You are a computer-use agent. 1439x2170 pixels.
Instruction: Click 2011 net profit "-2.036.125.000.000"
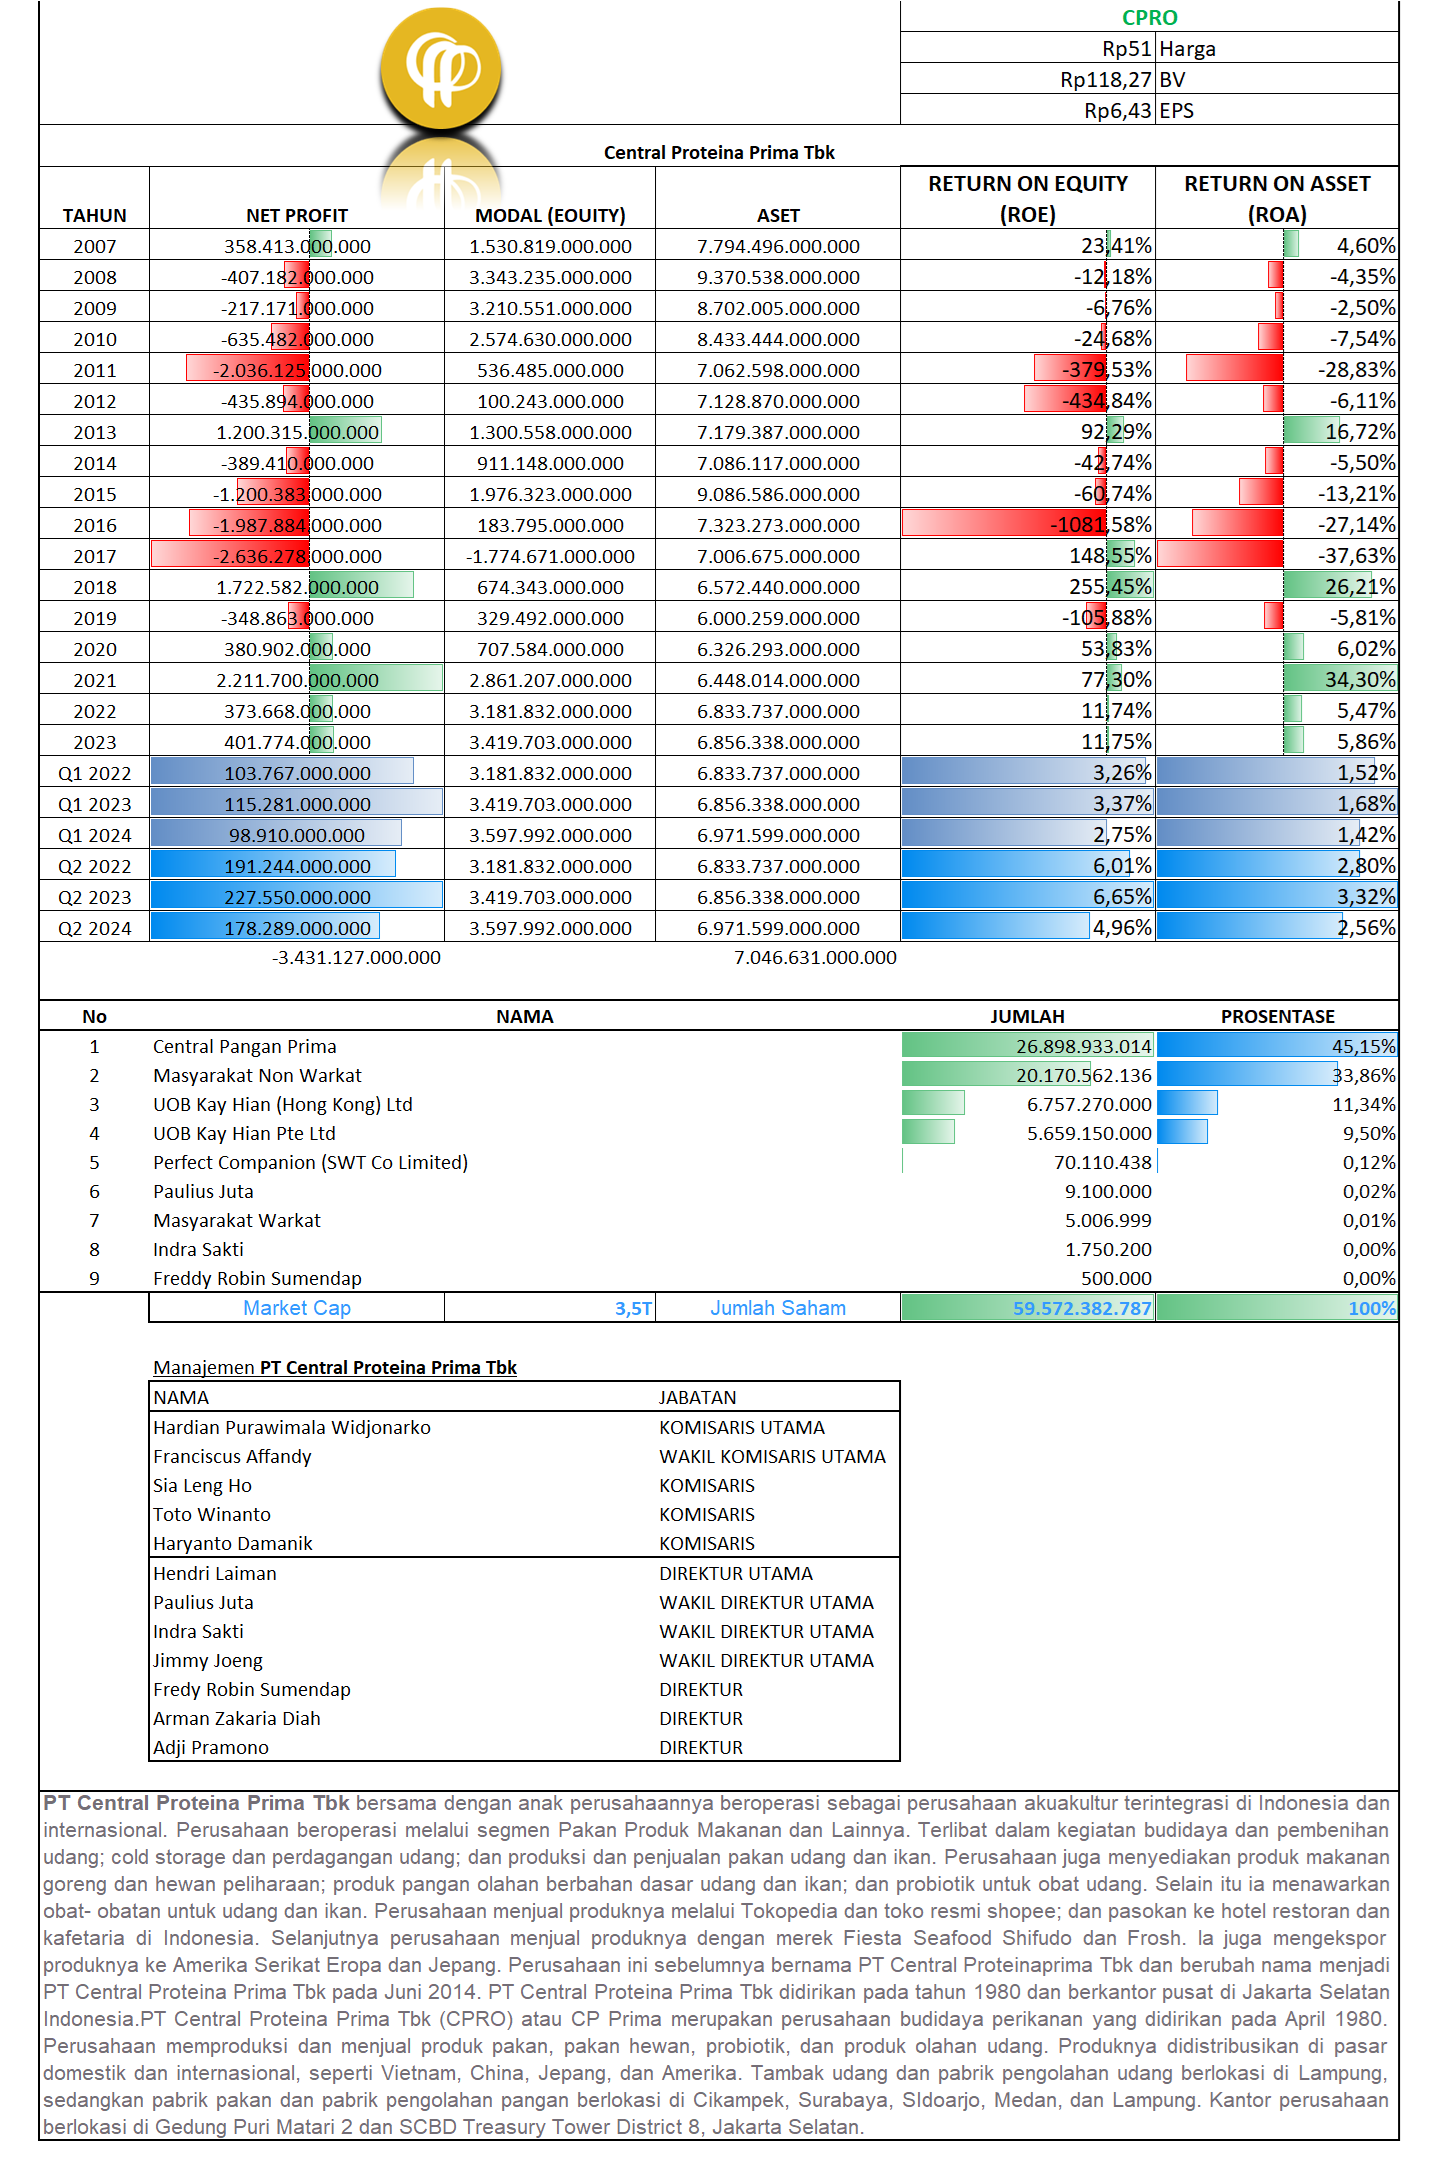(x=297, y=370)
